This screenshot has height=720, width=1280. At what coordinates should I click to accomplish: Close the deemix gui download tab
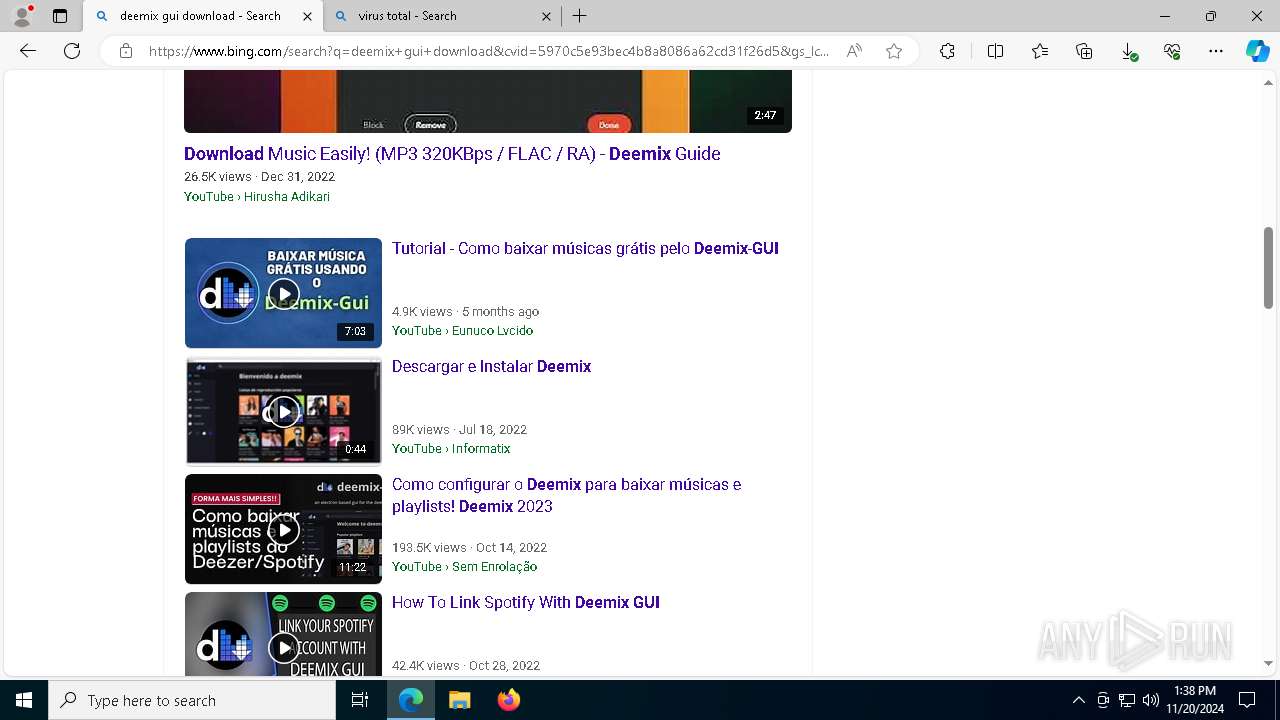[308, 16]
